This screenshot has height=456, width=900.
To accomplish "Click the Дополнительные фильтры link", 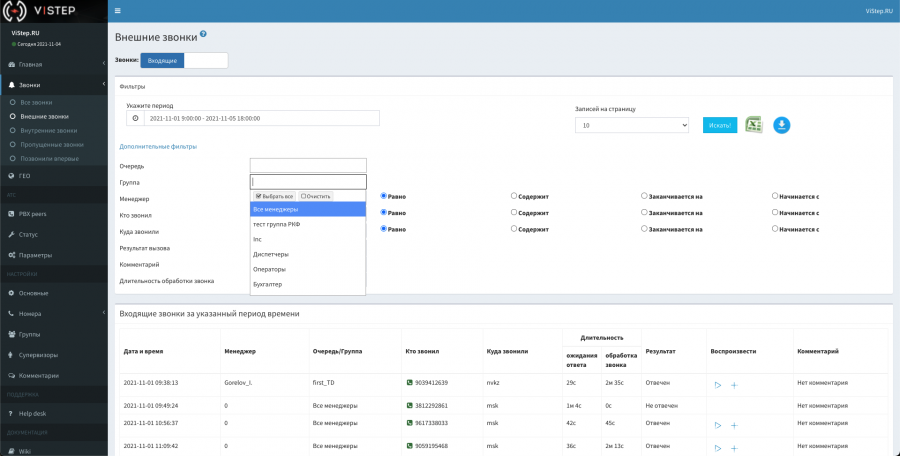I will (x=158, y=147).
